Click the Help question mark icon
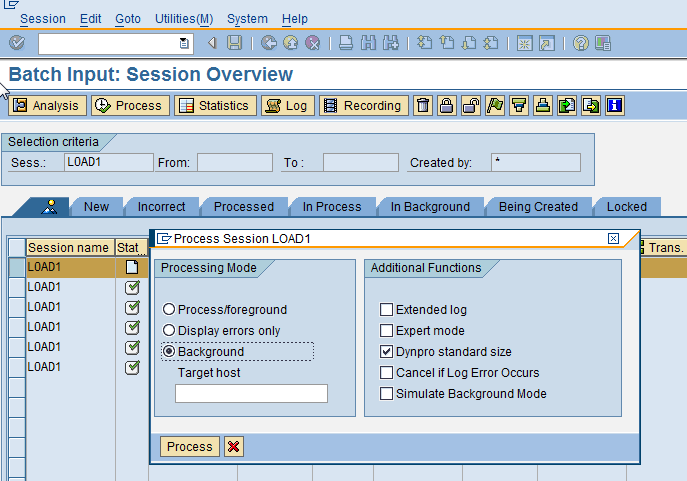Viewport: 687px width, 481px height. click(581, 43)
